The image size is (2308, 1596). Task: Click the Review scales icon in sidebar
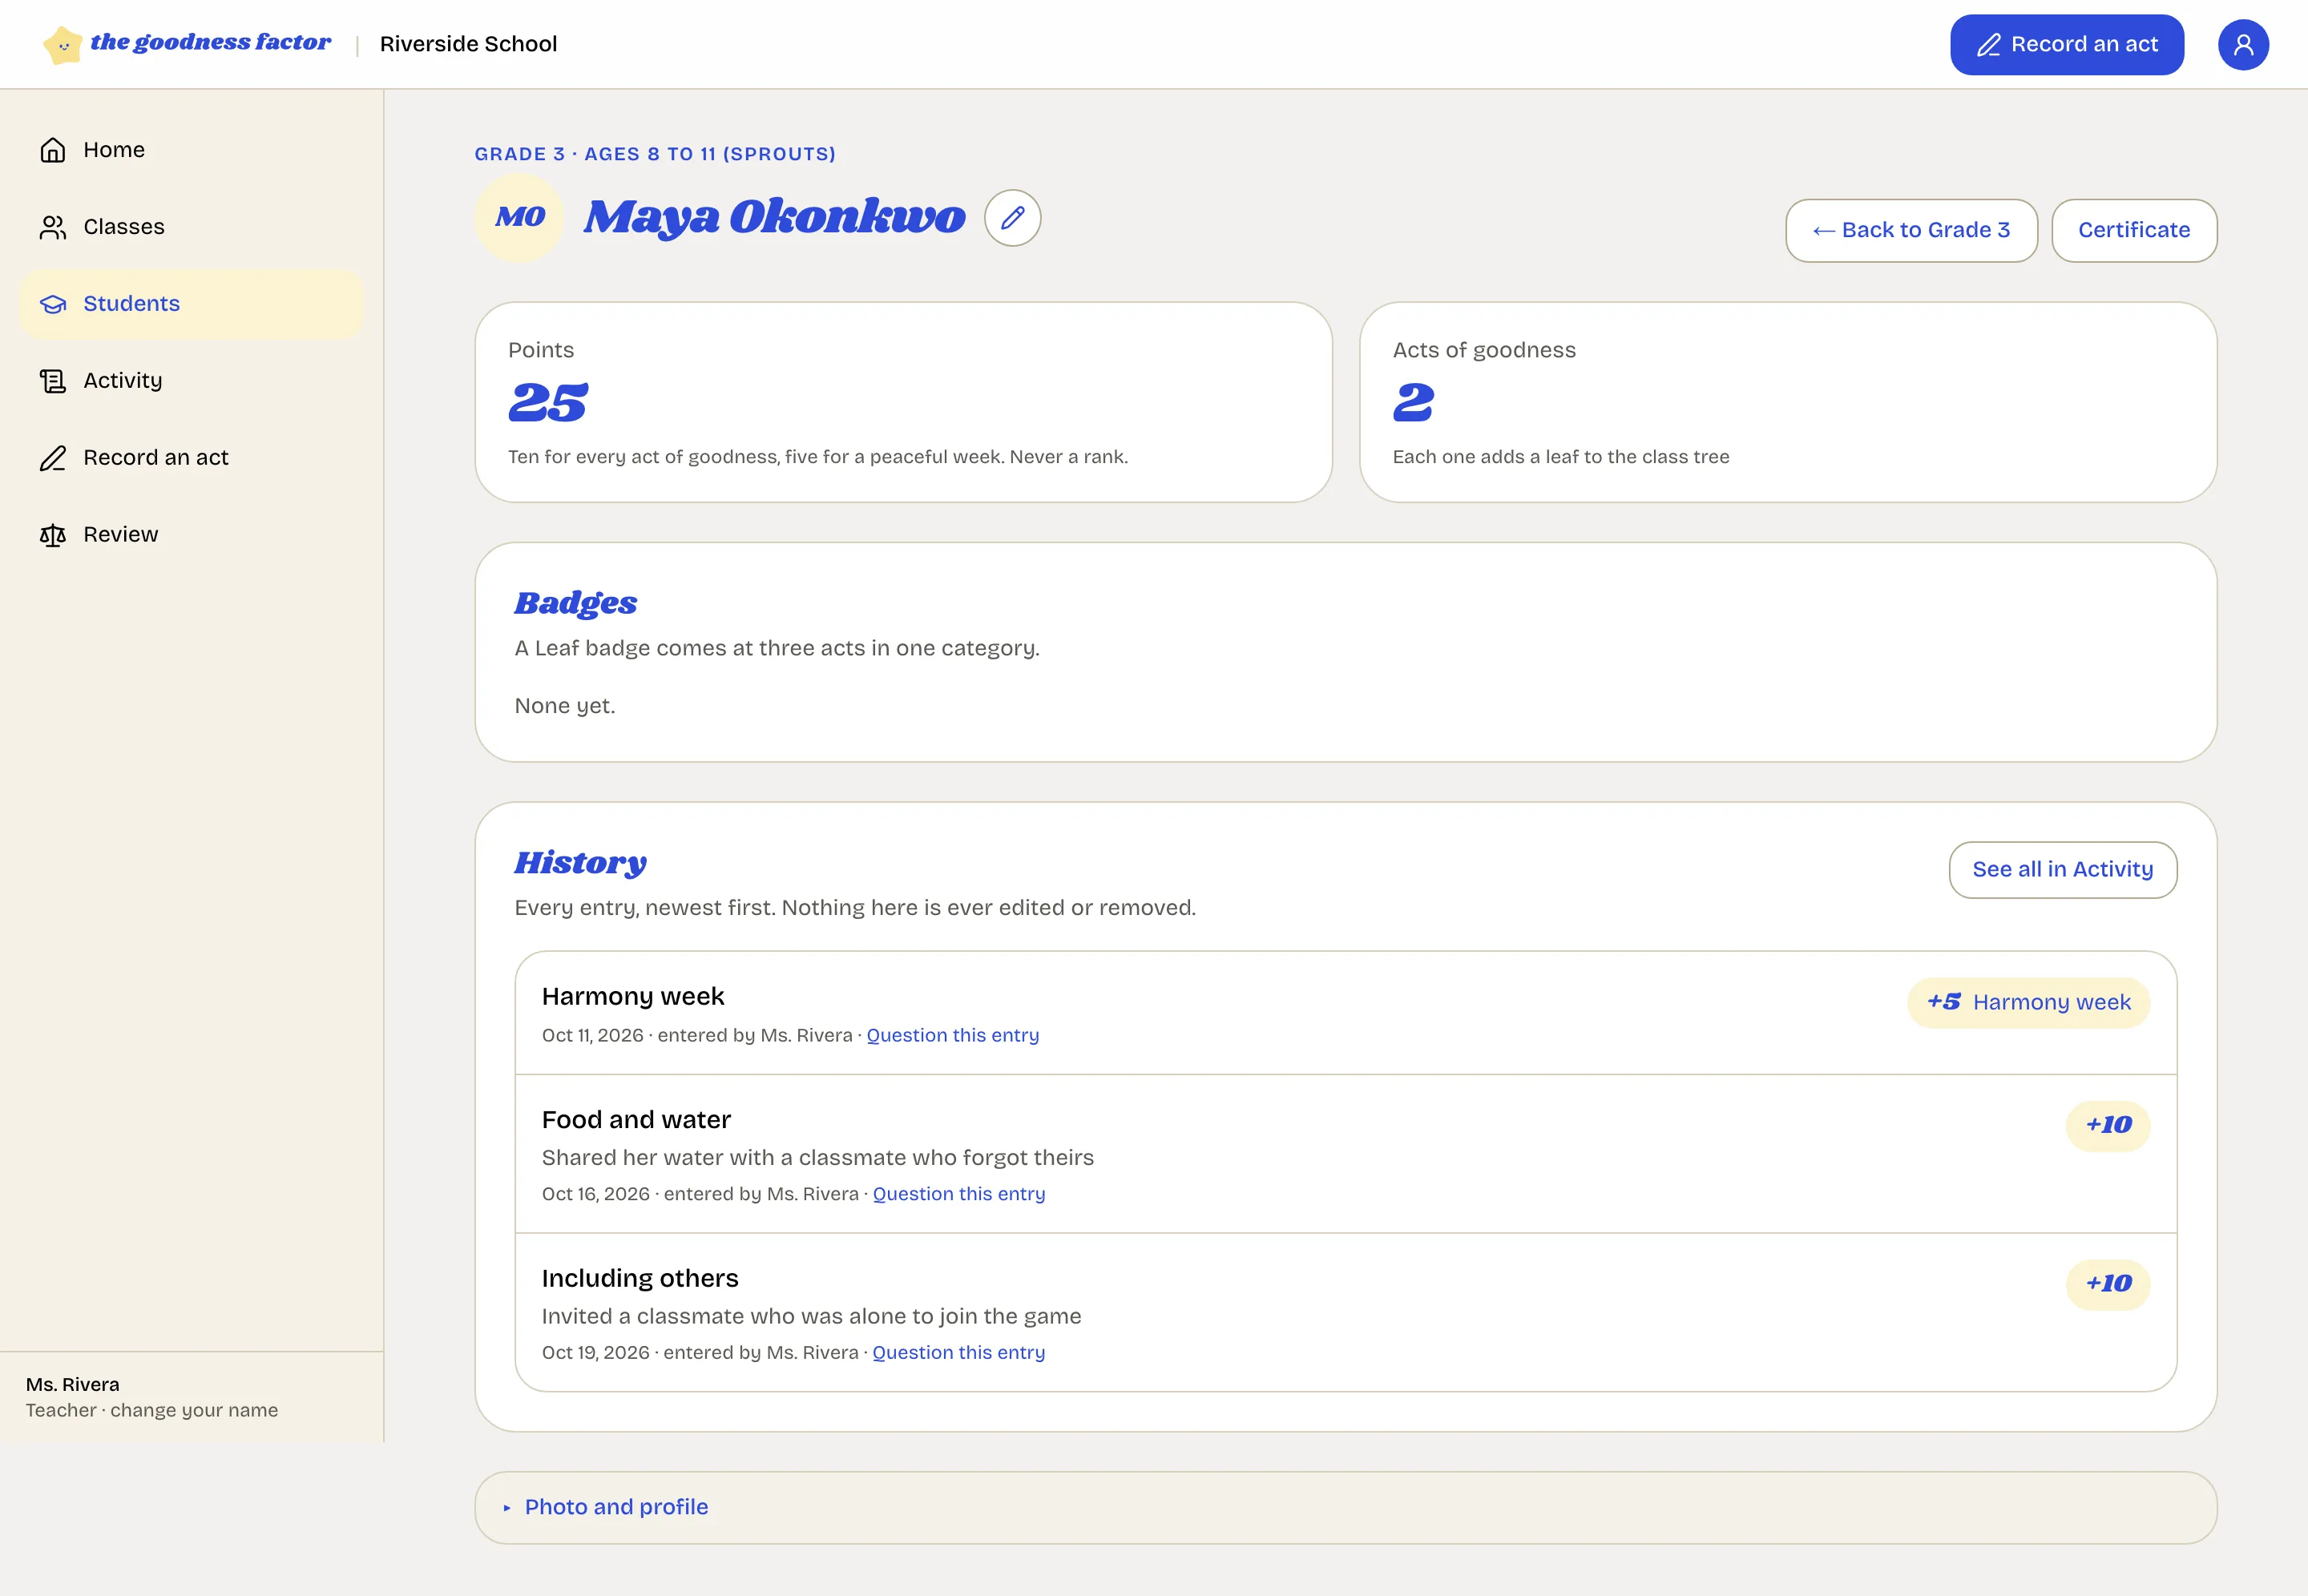tap(53, 535)
